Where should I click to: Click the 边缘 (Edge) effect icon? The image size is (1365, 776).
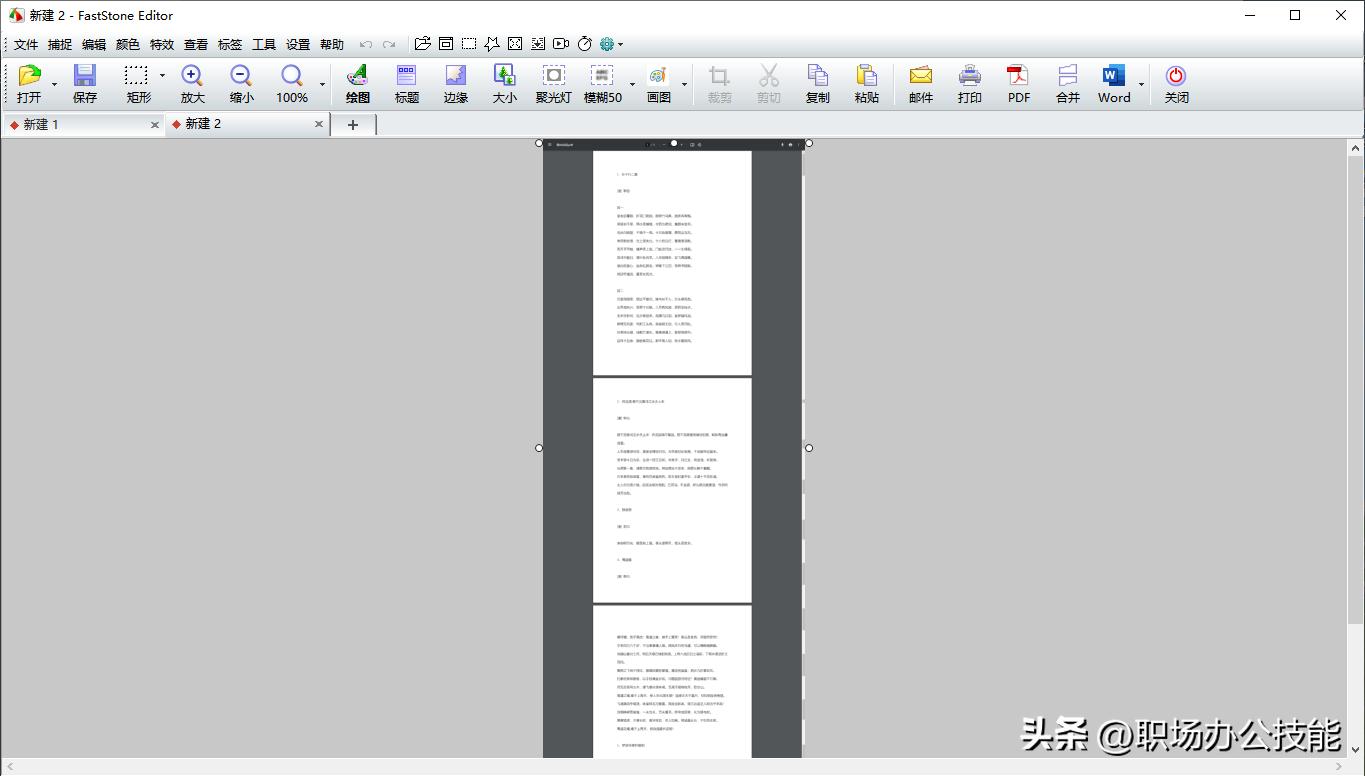coord(456,83)
